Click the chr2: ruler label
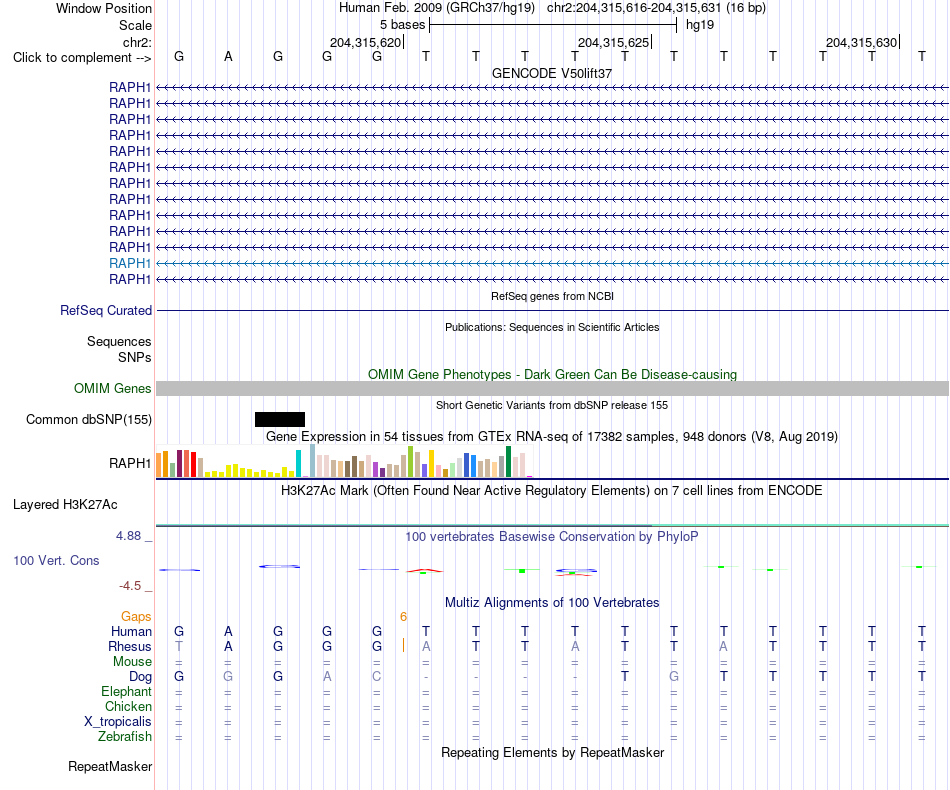The image size is (950, 790). pyautogui.click(x=137, y=42)
